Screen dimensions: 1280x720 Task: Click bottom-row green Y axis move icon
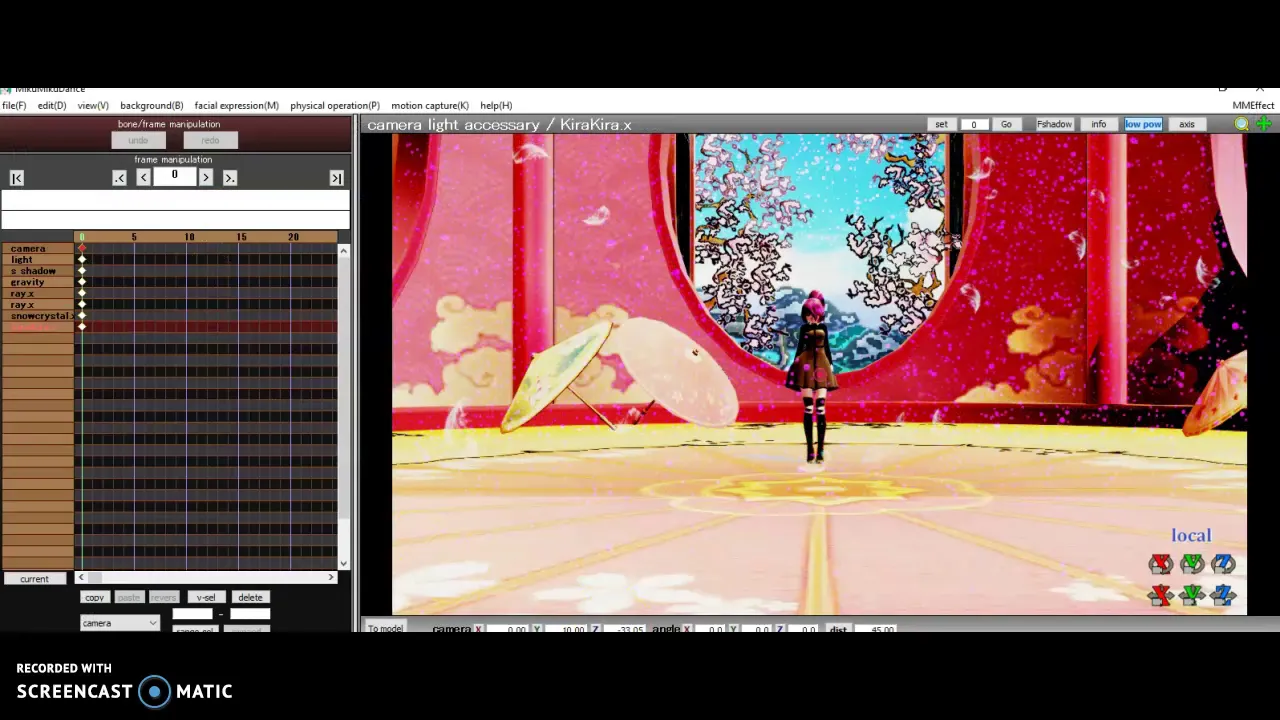click(1191, 596)
